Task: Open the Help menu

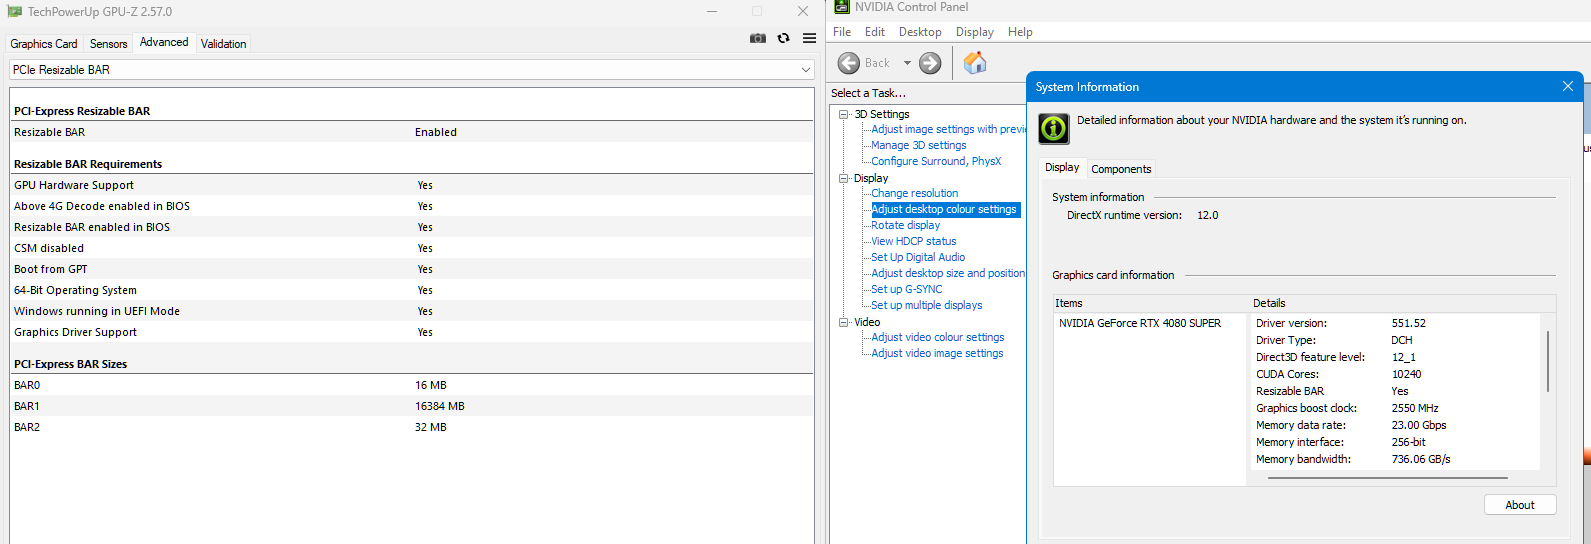Action: (x=1020, y=32)
